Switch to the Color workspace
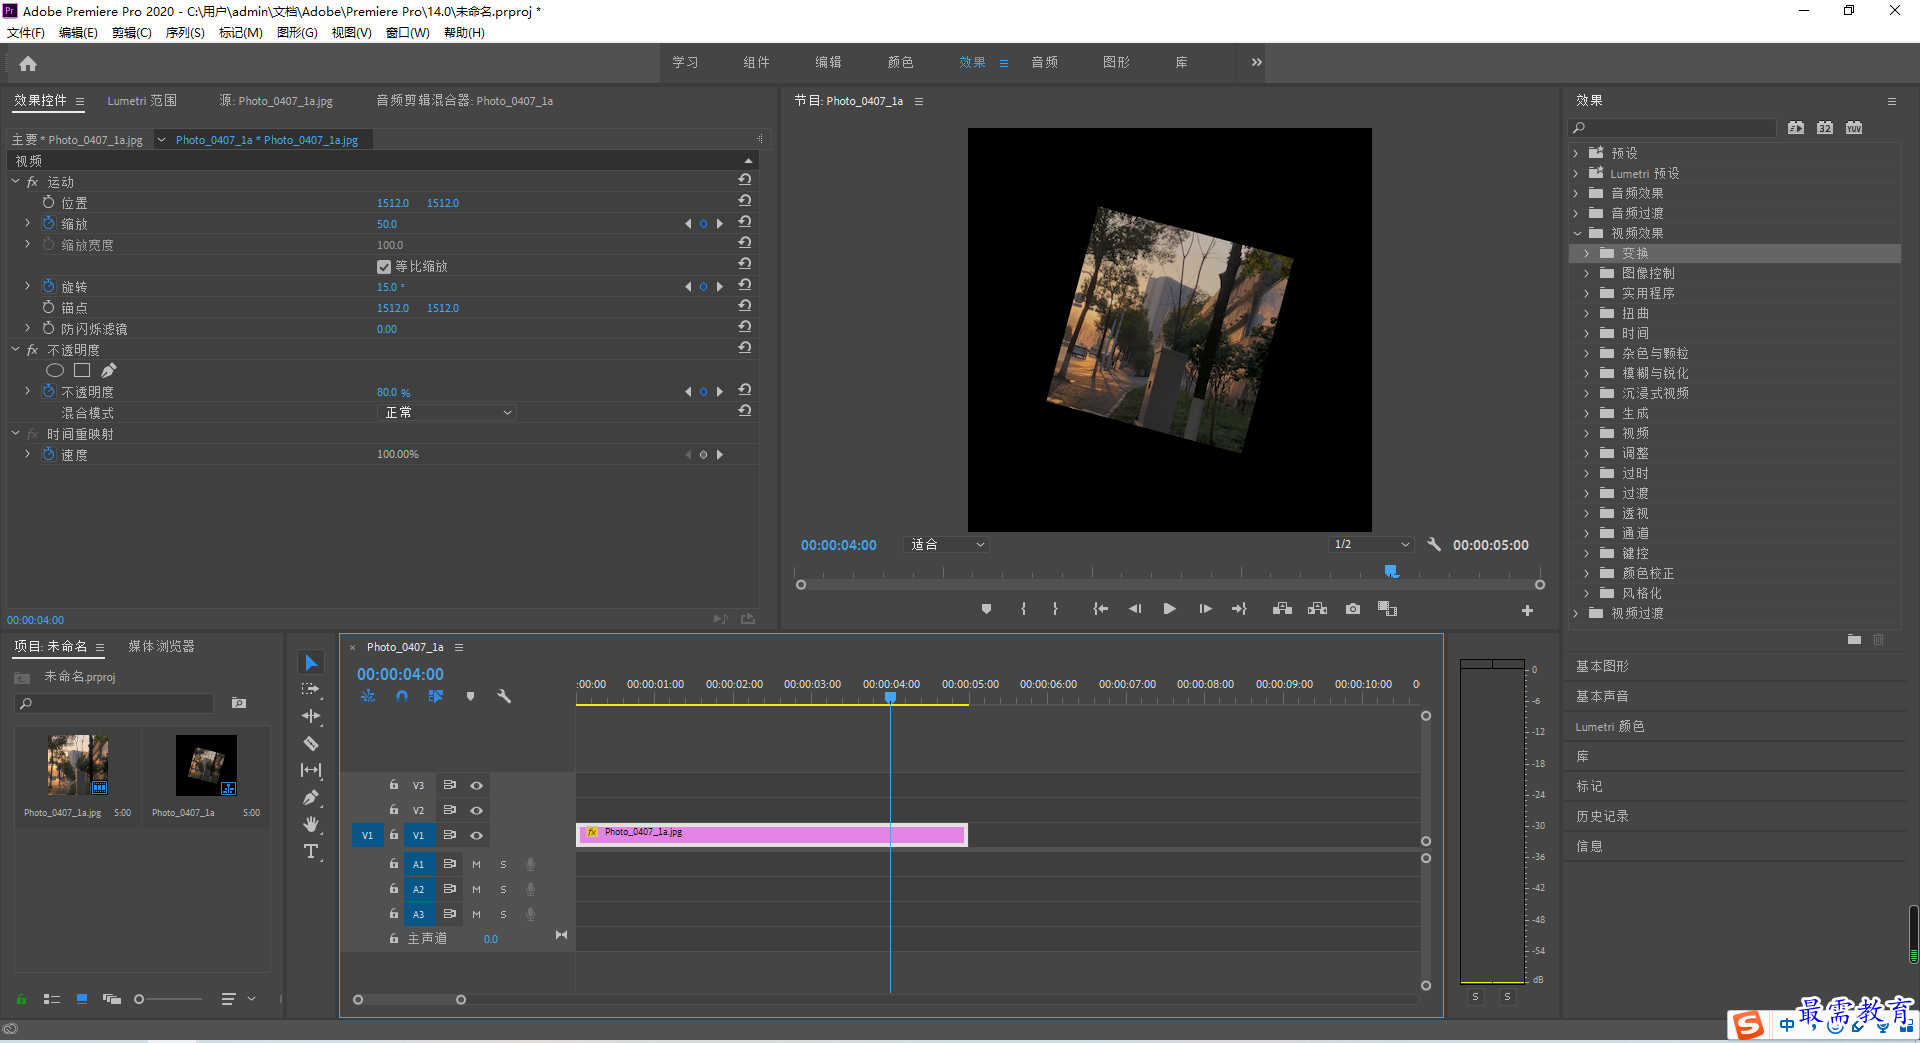Screen dimensions: 1920x1043 [900, 62]
